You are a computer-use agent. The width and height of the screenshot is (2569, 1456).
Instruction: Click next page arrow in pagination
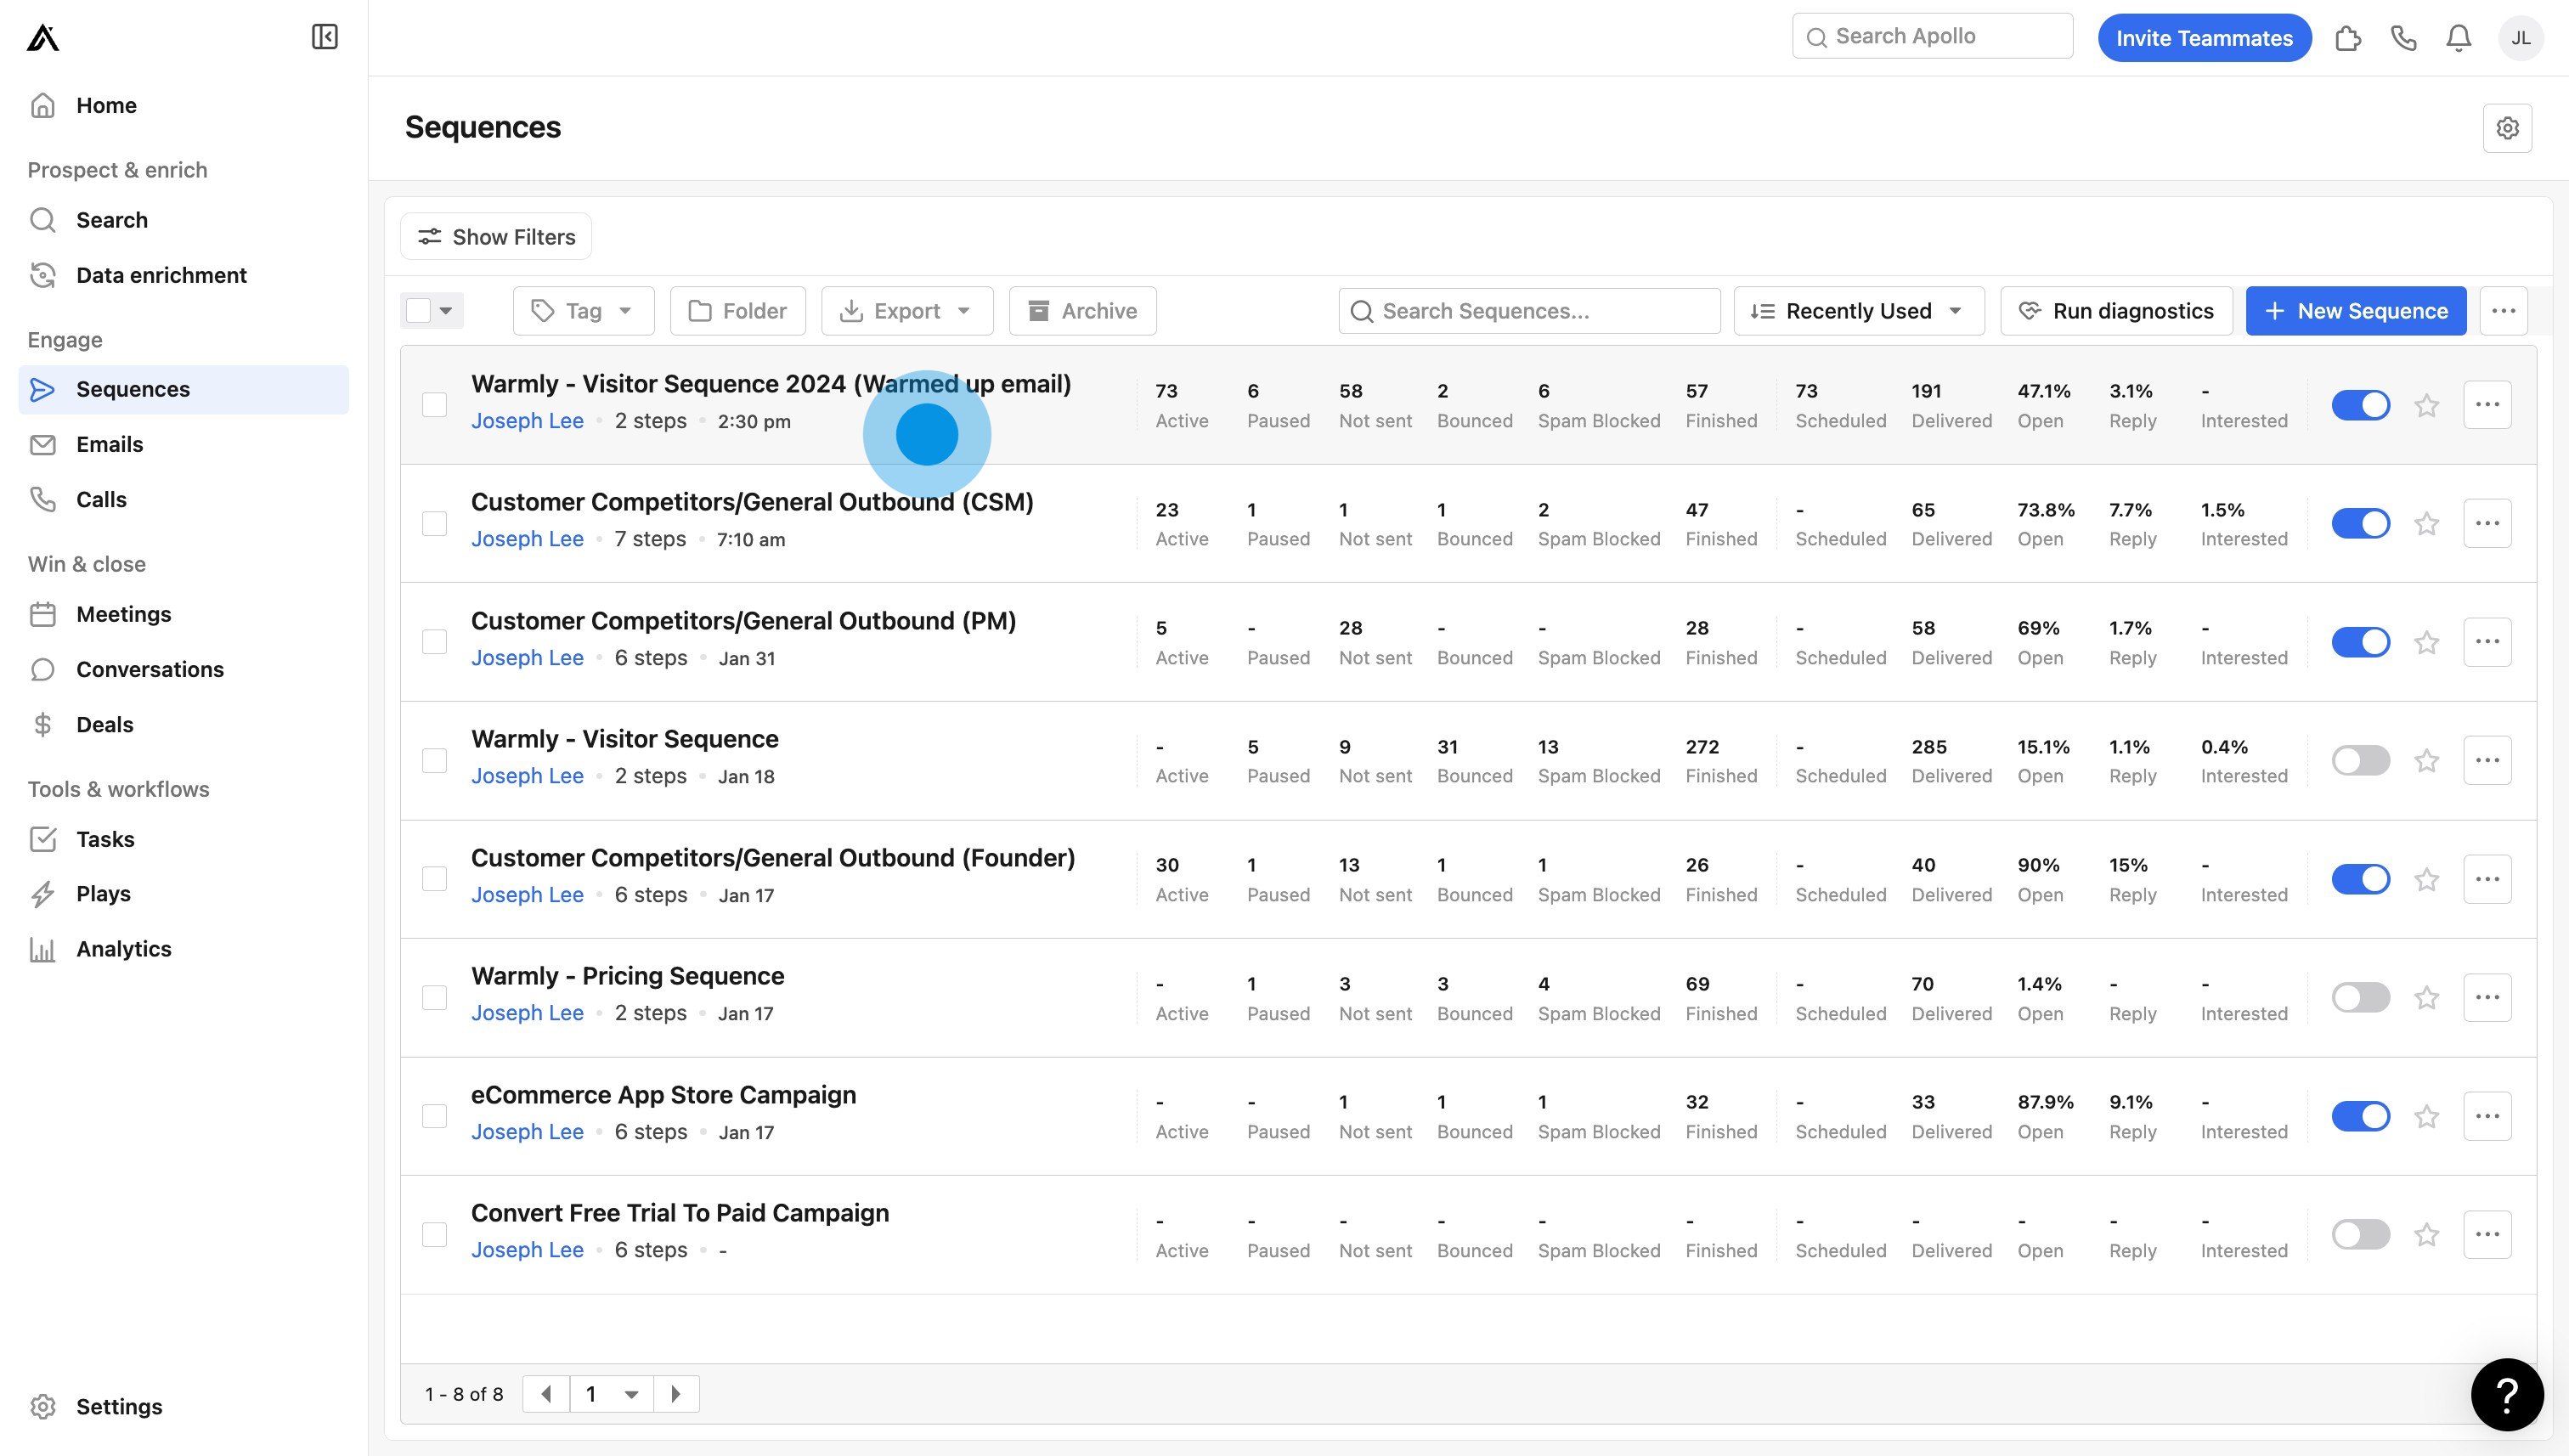tap(676, 1394)
